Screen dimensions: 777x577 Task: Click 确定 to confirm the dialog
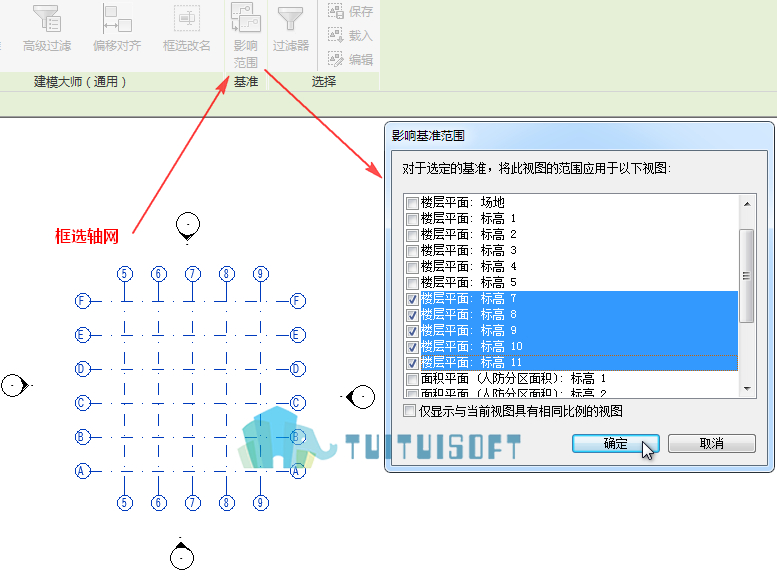(x=615, y=443)
